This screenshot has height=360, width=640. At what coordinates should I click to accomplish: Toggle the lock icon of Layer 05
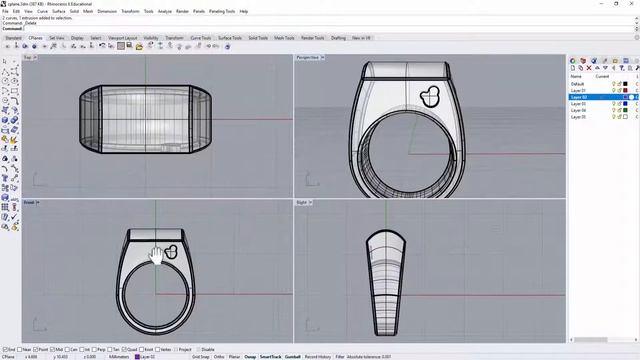click(x=619, y=117)
